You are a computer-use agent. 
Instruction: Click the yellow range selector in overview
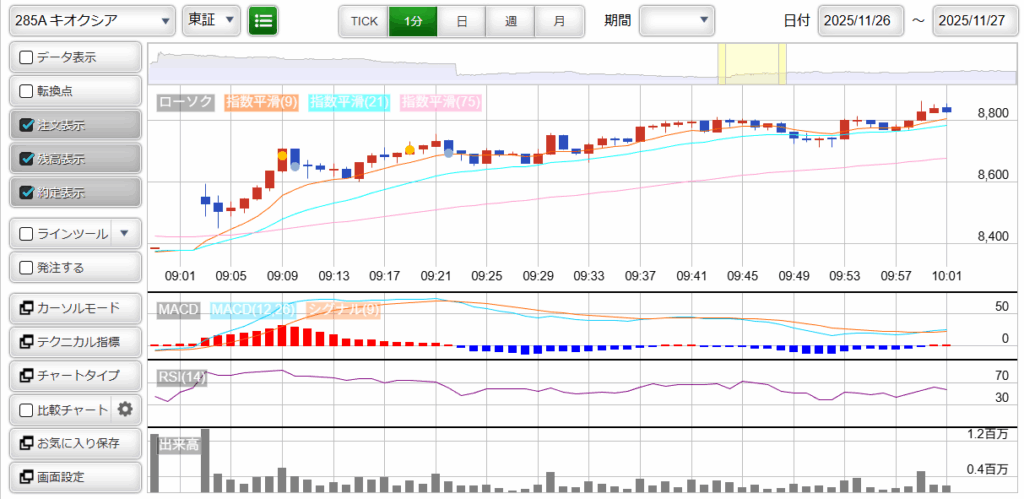click(752, 64)
